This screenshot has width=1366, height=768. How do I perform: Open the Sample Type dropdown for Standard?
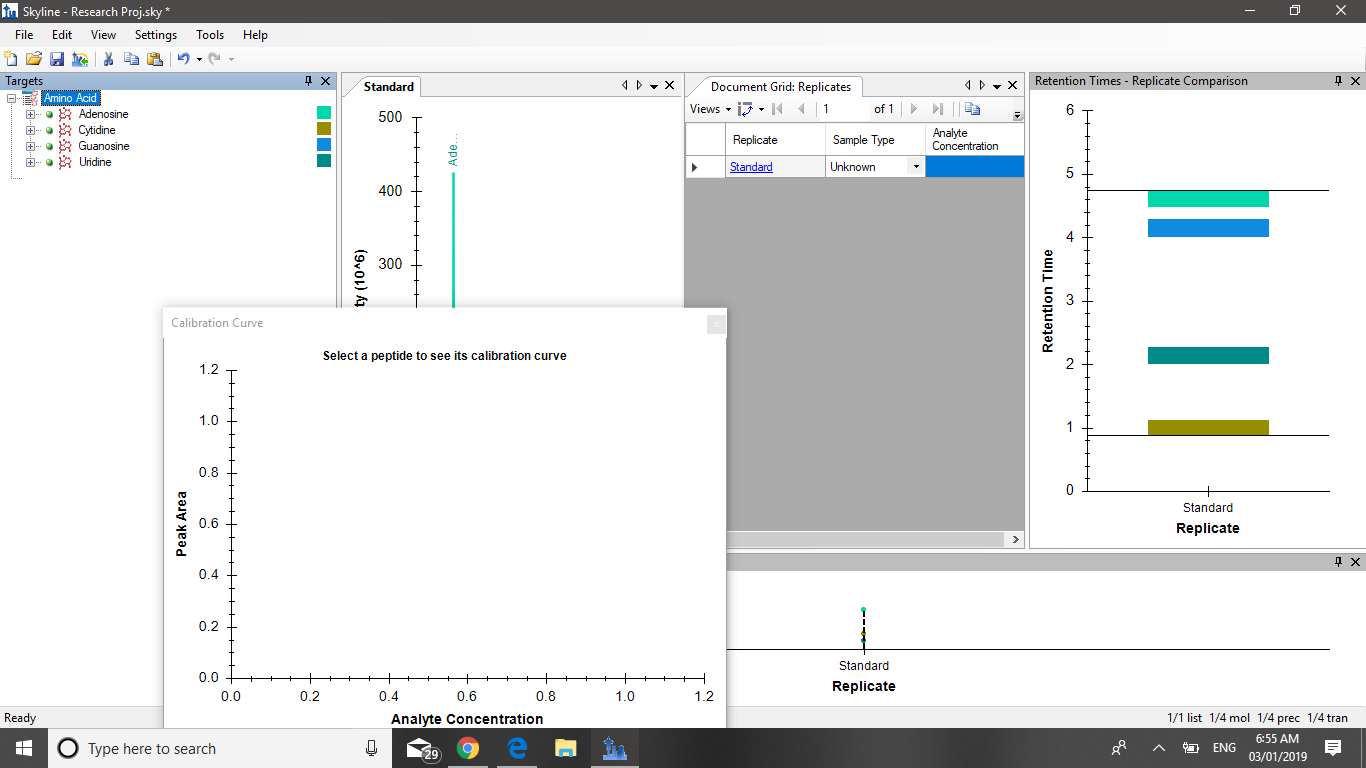[915, 167]
